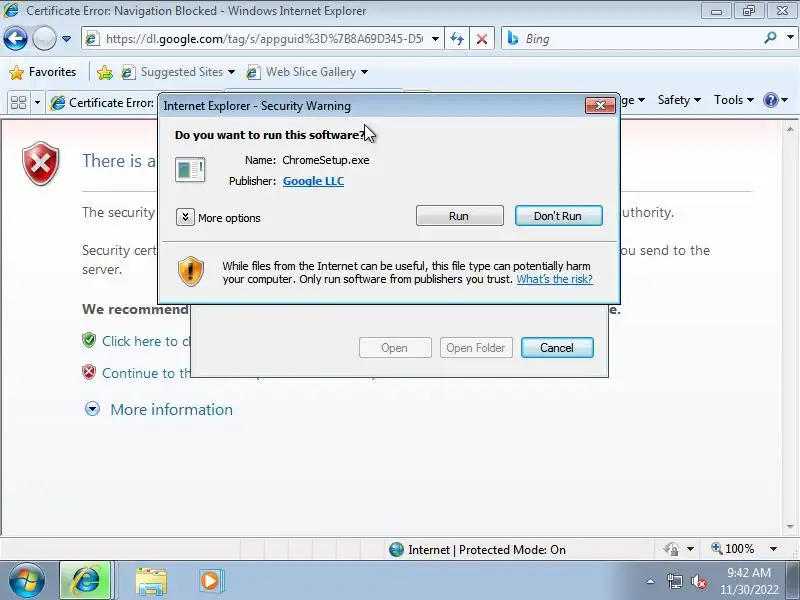Click the yellow warning shield icon
800x600 pixels.
click(190, 271)
